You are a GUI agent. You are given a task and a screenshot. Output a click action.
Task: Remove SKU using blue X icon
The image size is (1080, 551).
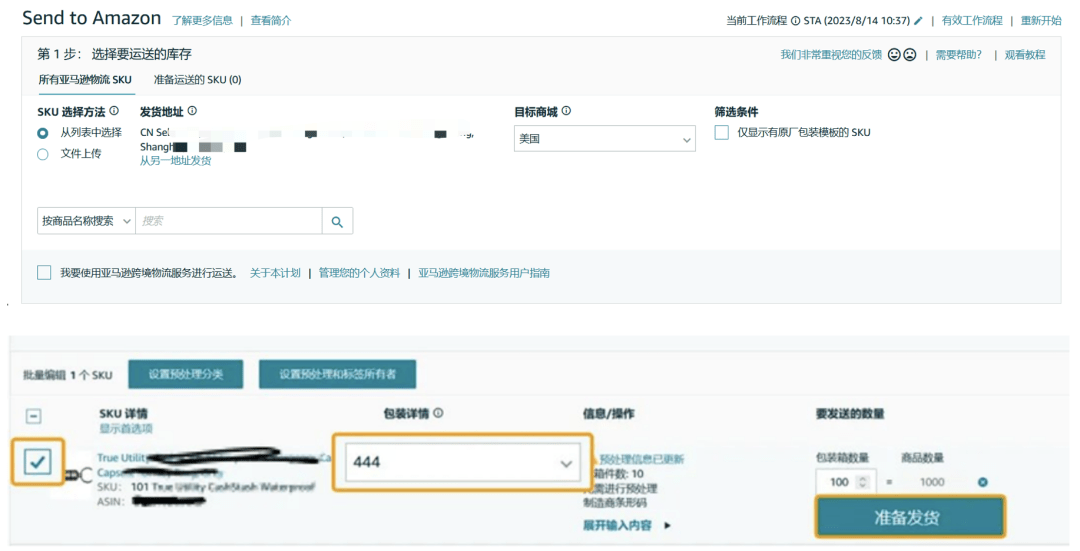click(982, 482)
